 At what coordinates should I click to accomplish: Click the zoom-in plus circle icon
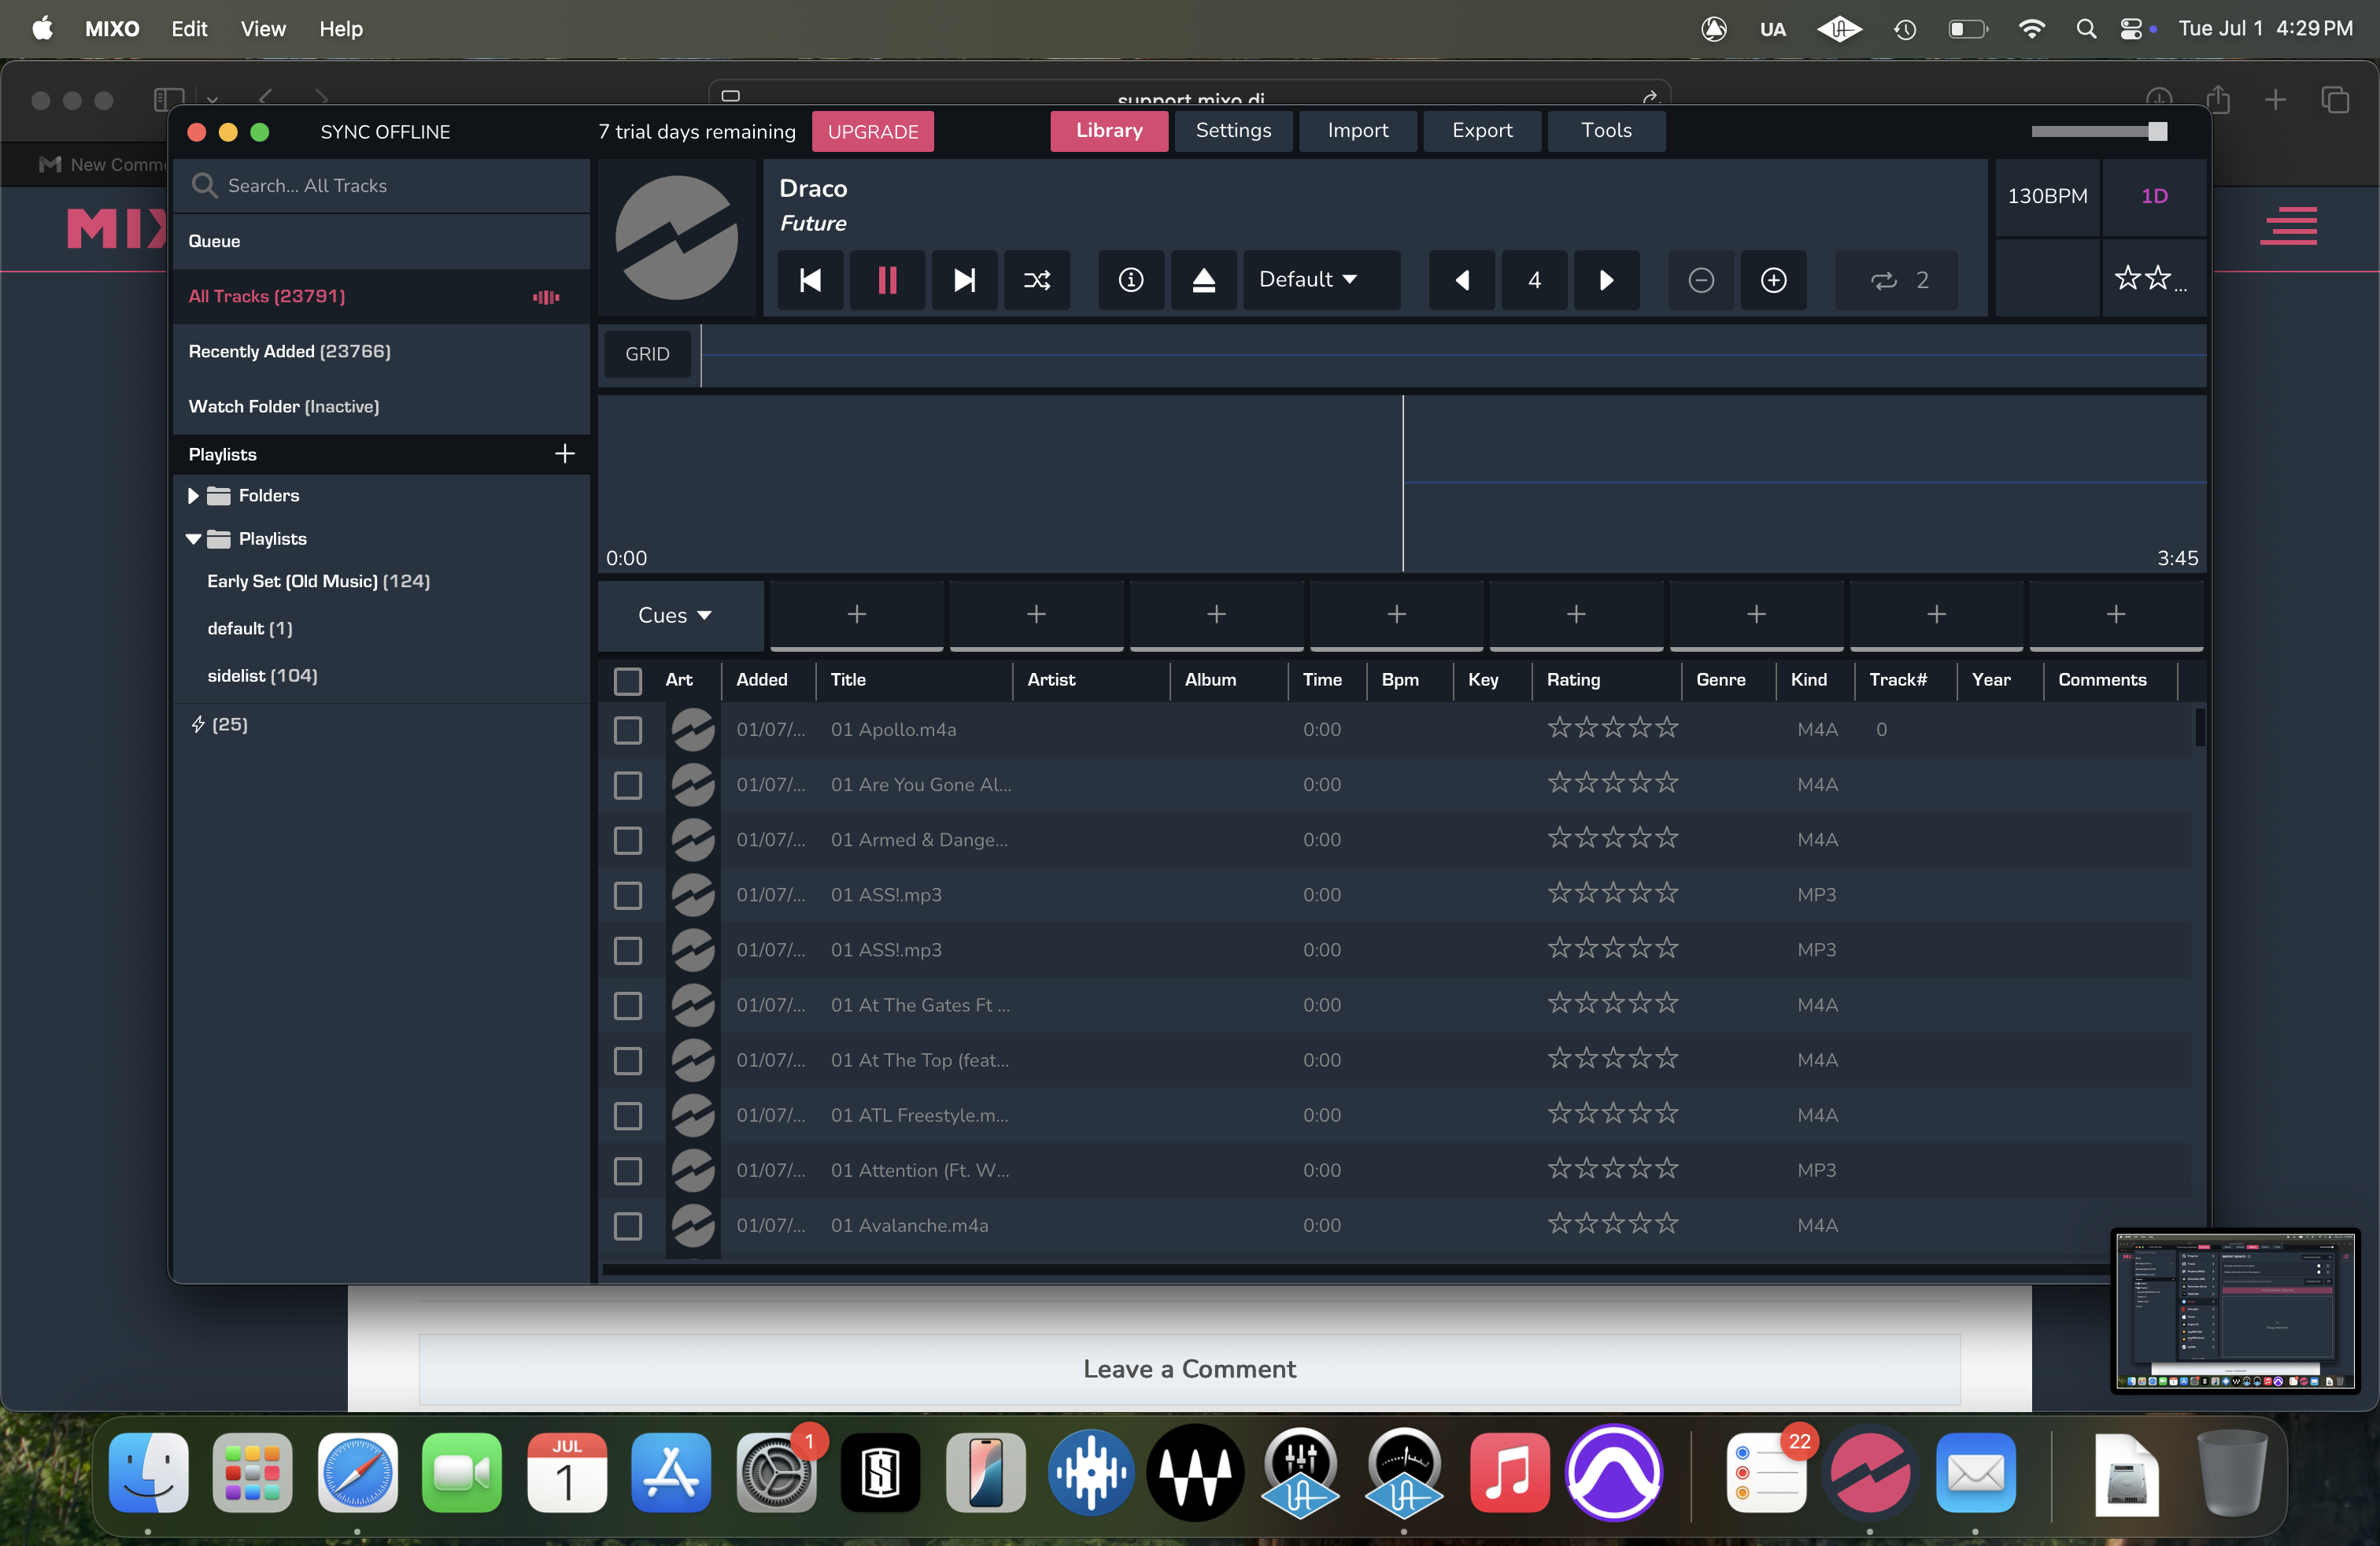(x=1773, y=280)
